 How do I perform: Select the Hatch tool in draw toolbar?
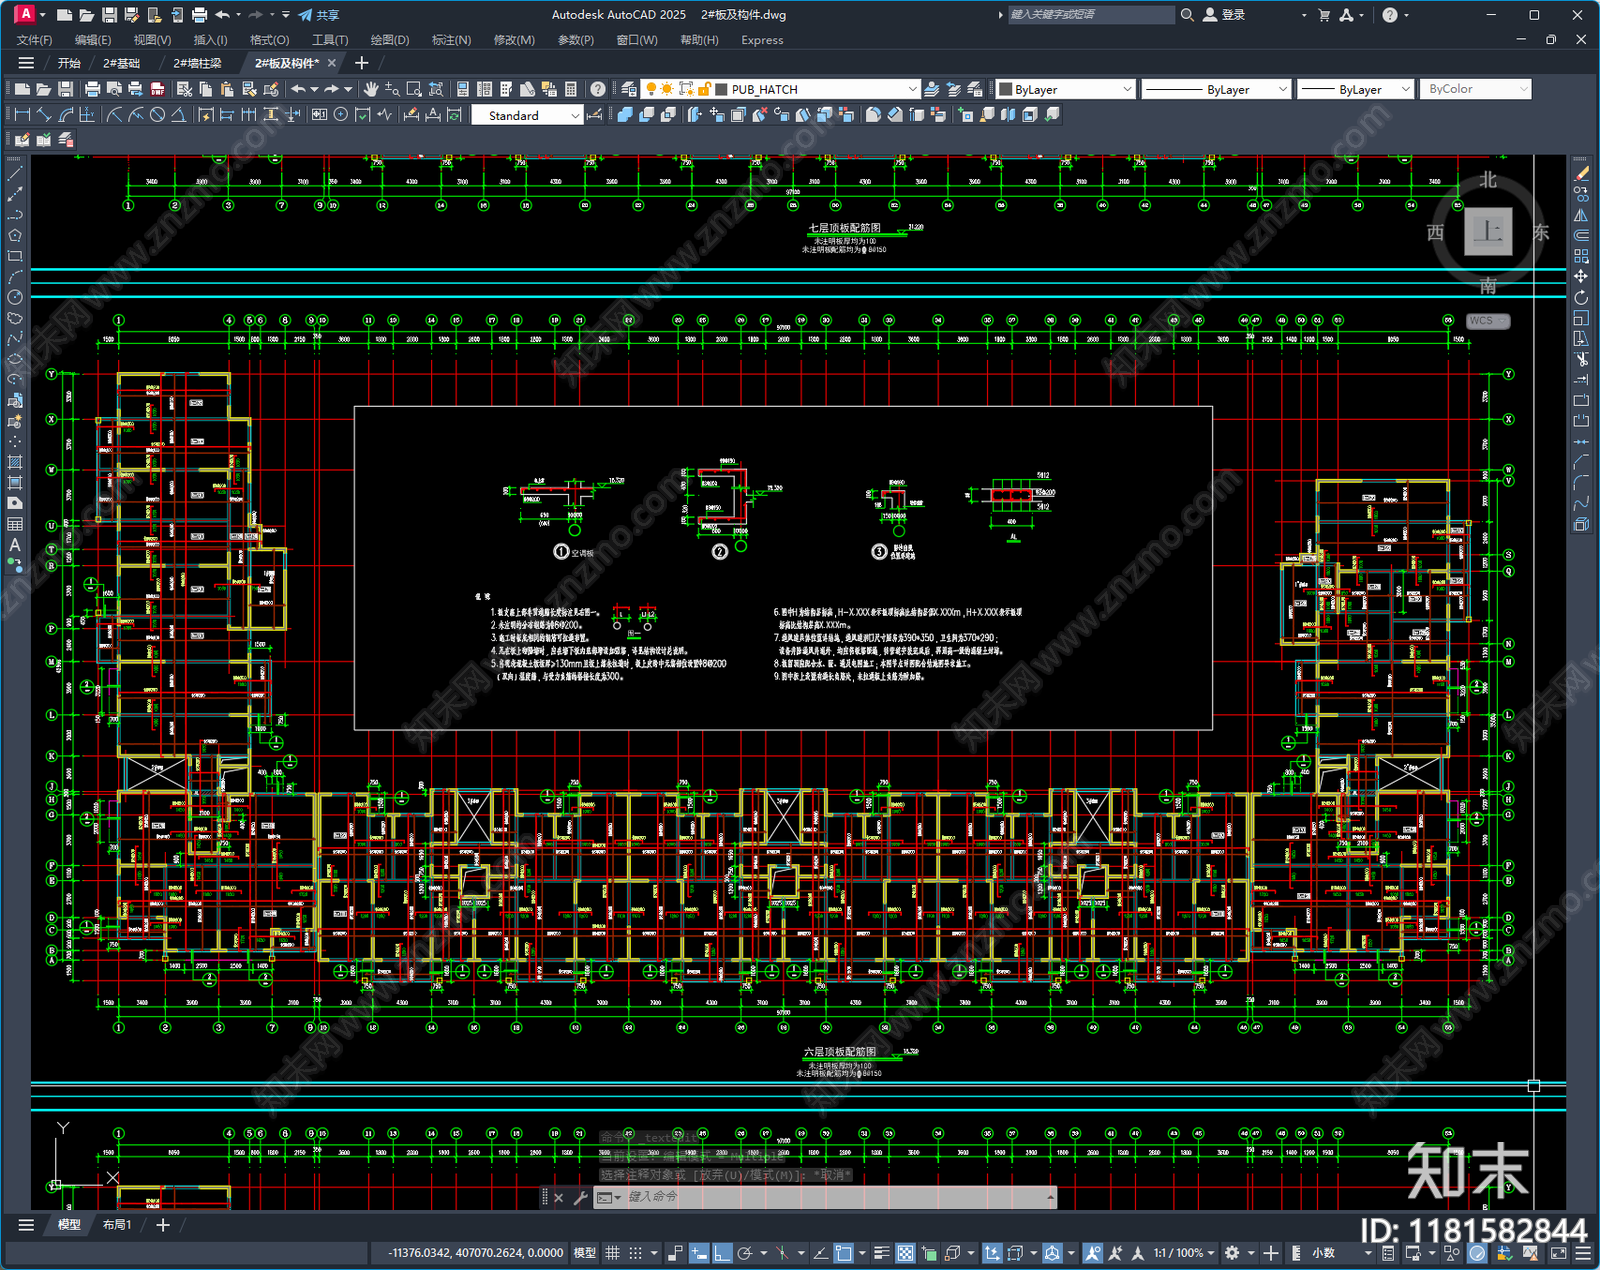15,462
